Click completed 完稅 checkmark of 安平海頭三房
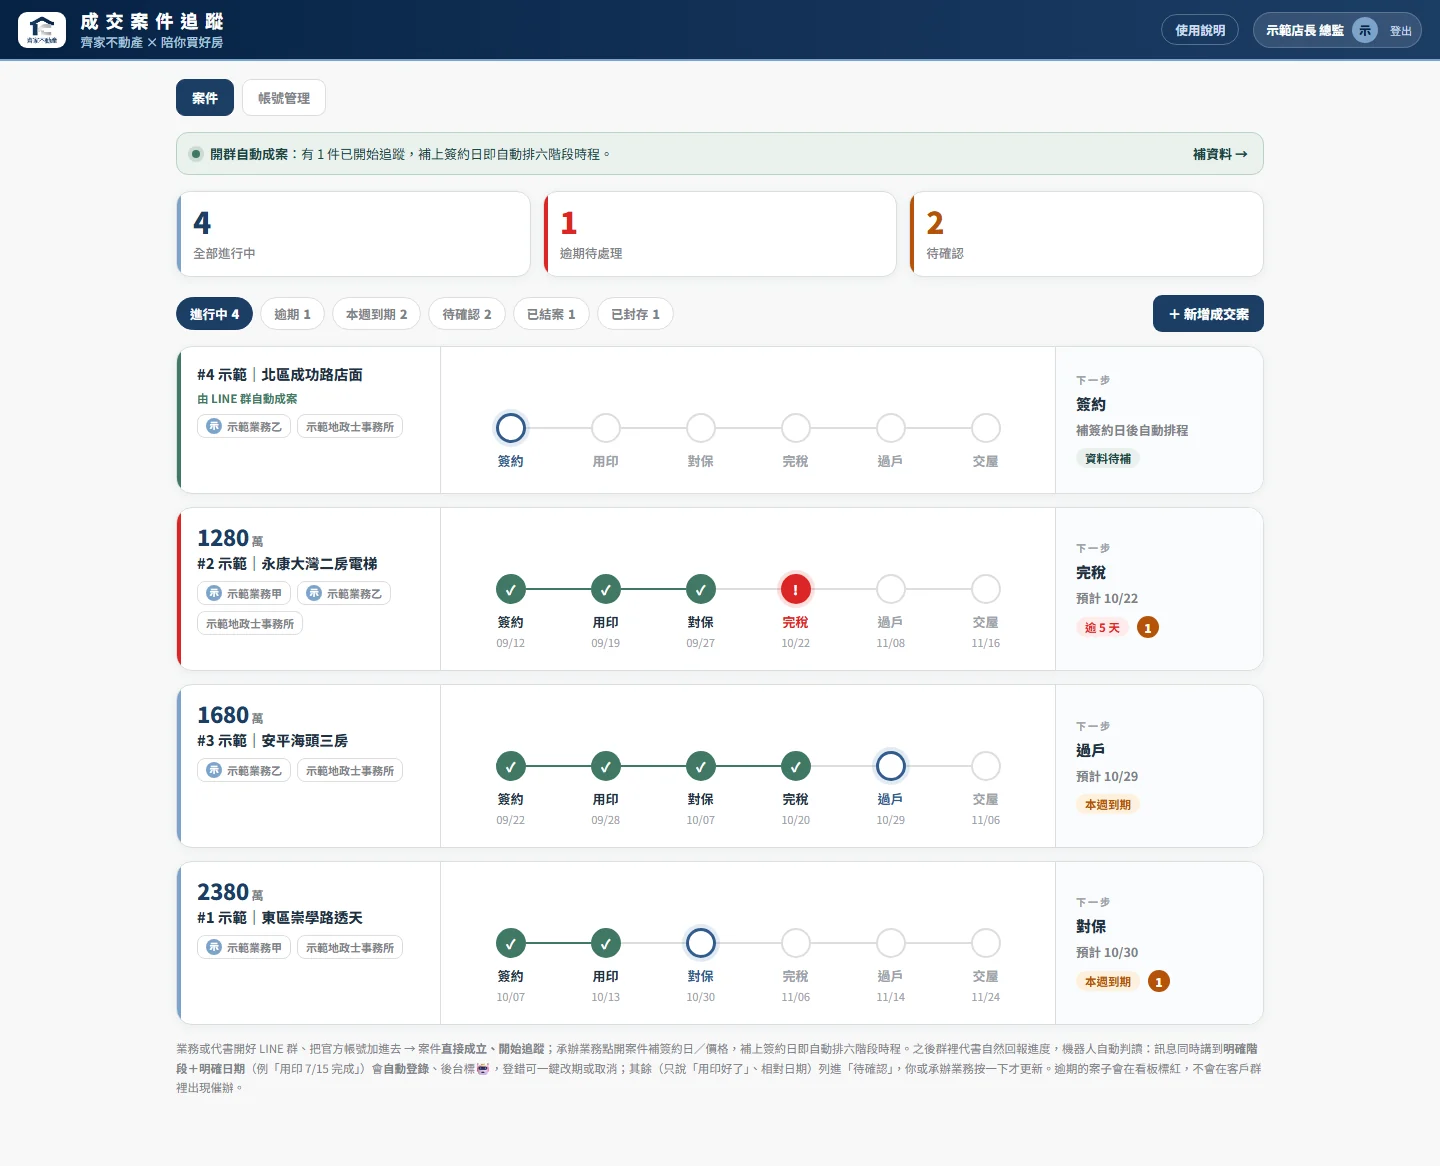Screen dimensions: 1440x1166 tap(796, 766)
